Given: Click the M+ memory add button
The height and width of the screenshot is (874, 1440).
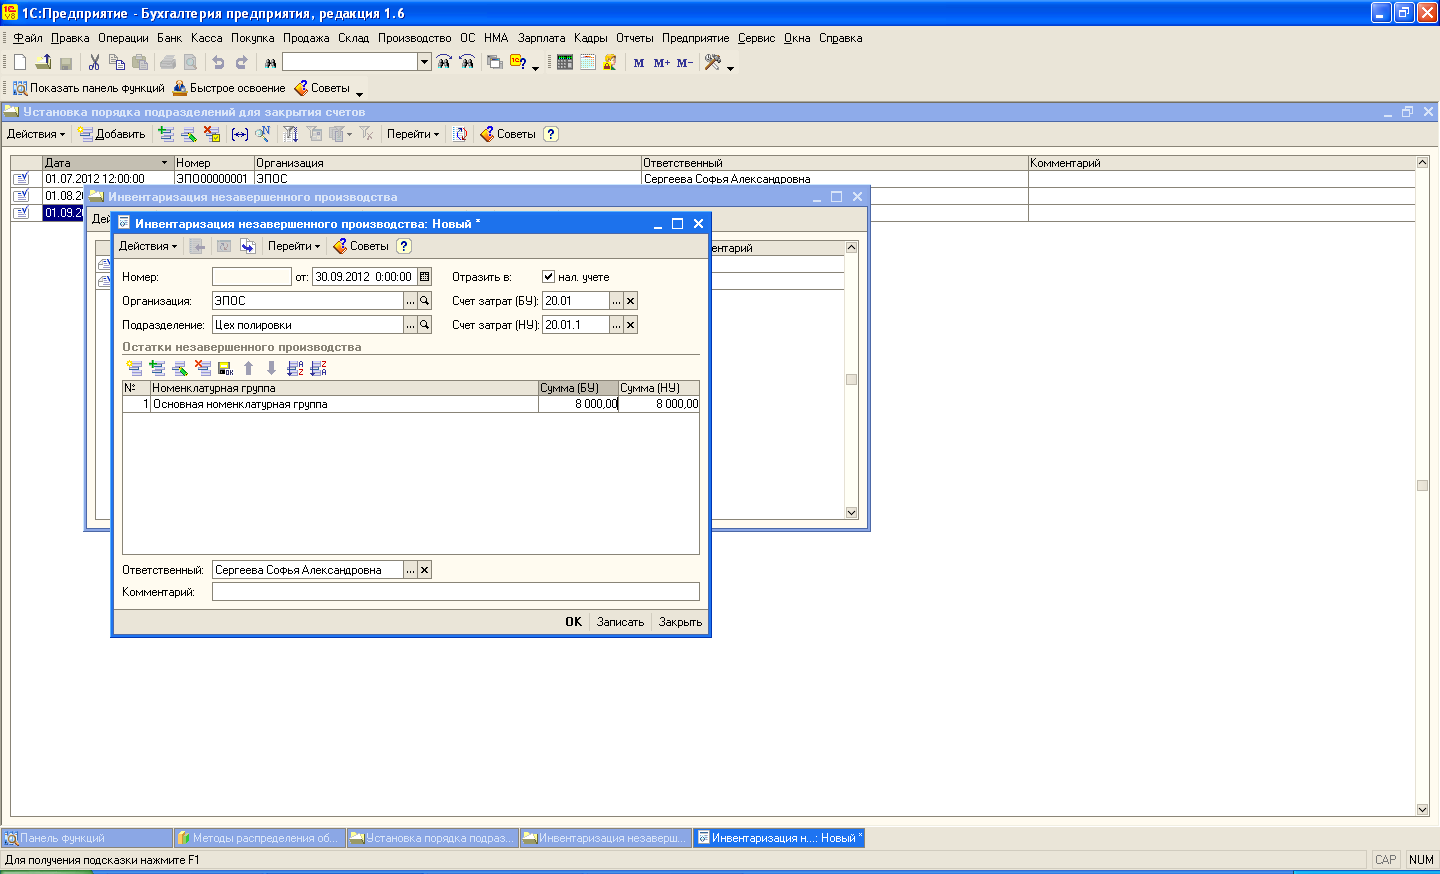Looking at the screenshot, I should 662,62.
